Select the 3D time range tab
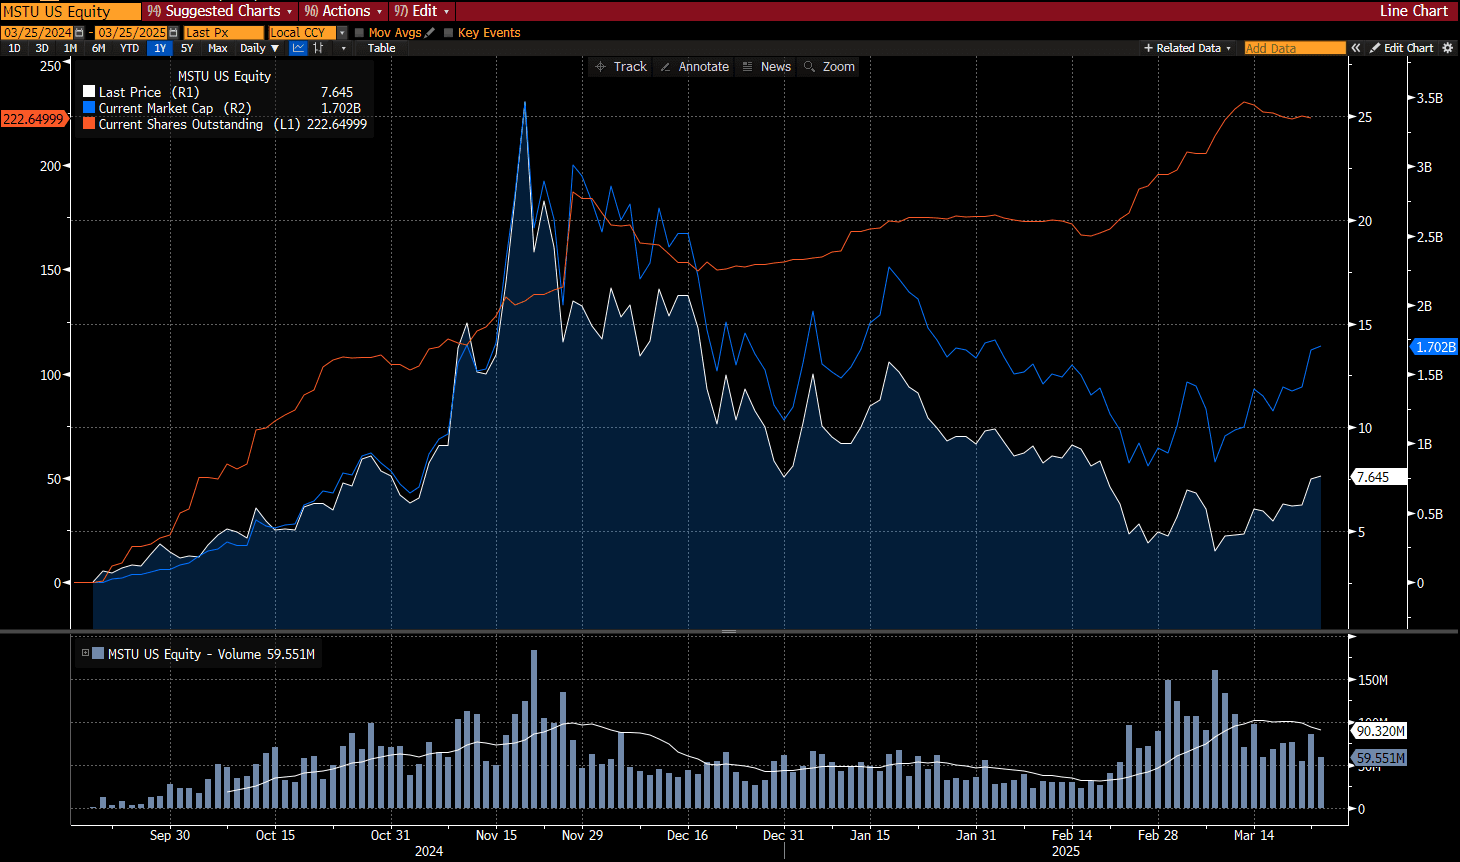The image size is (1460, 862). (42, 48)
